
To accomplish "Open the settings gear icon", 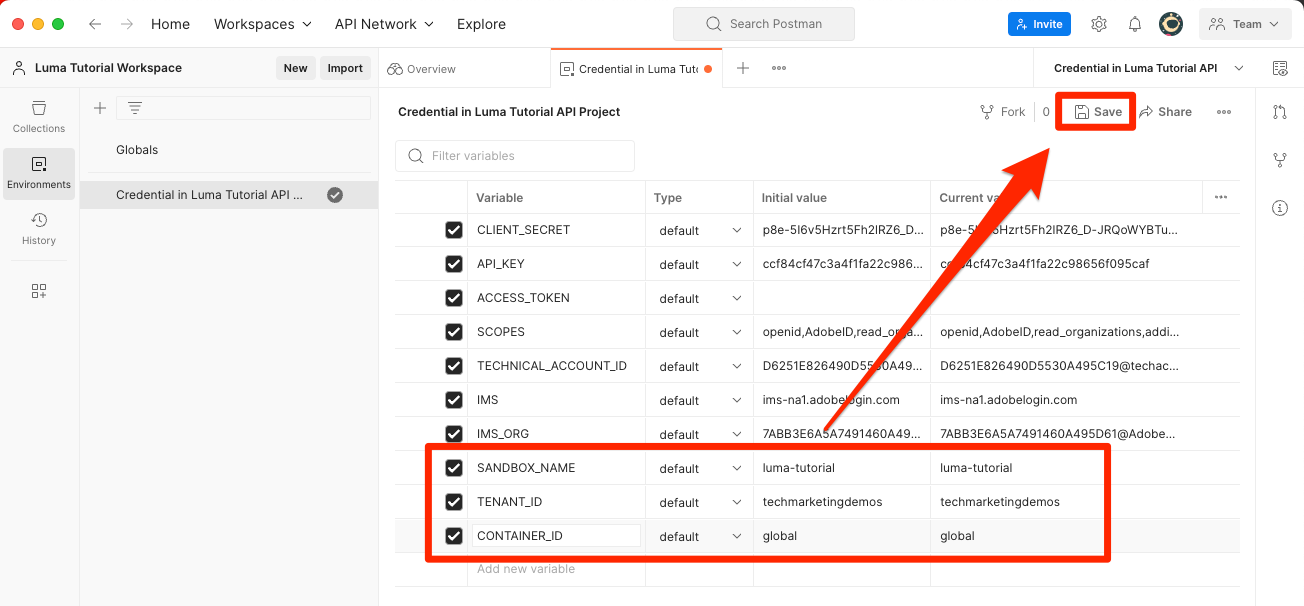I will point(1099,24).
